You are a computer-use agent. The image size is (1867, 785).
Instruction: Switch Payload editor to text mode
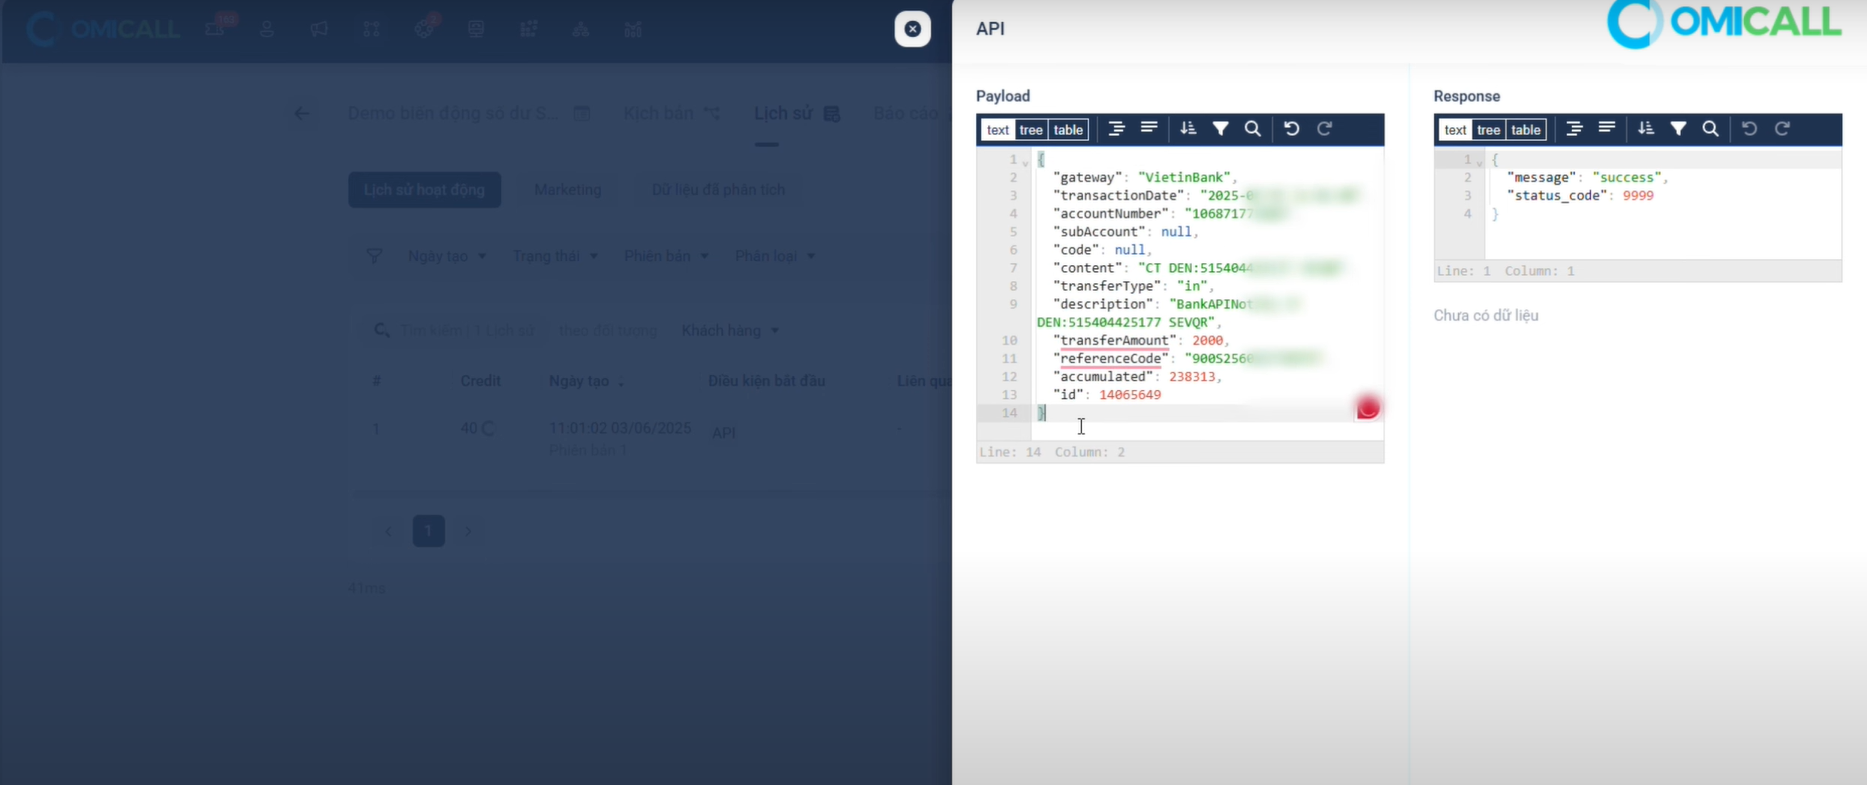click(998, 130)
